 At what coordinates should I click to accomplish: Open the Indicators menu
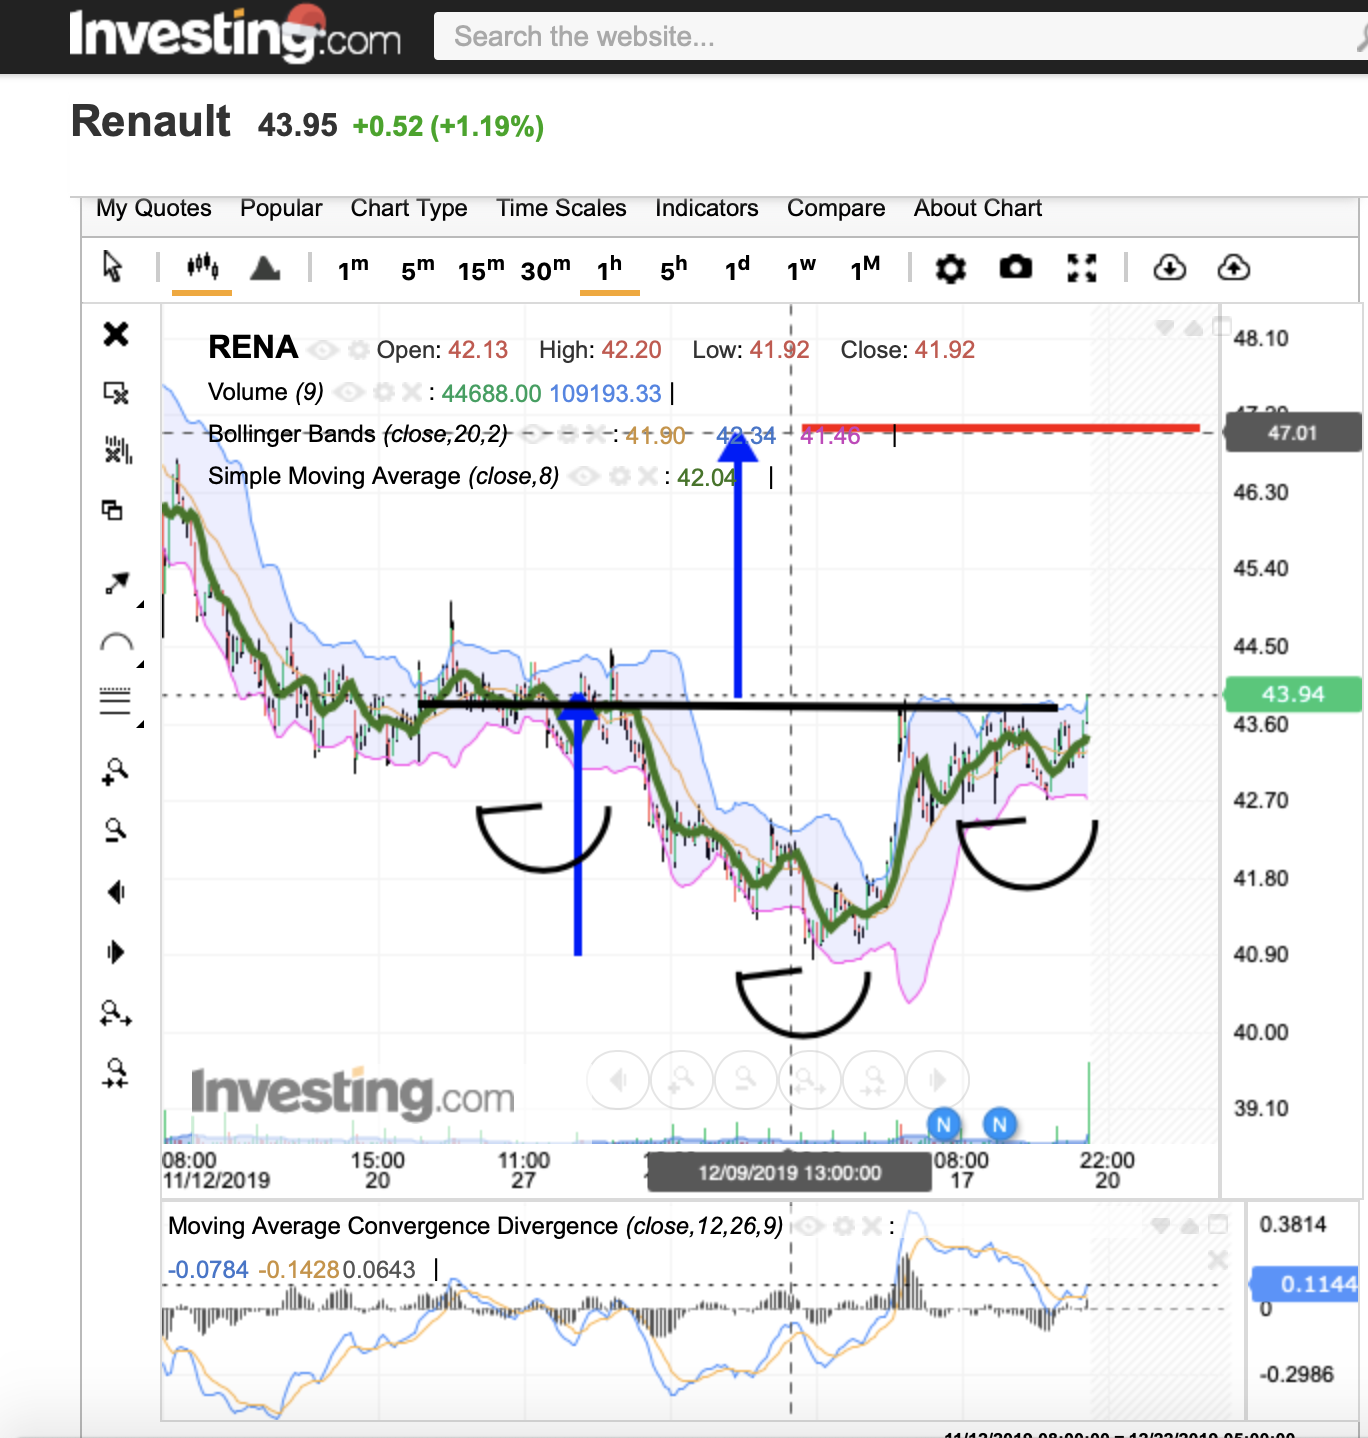click(707, 208)
